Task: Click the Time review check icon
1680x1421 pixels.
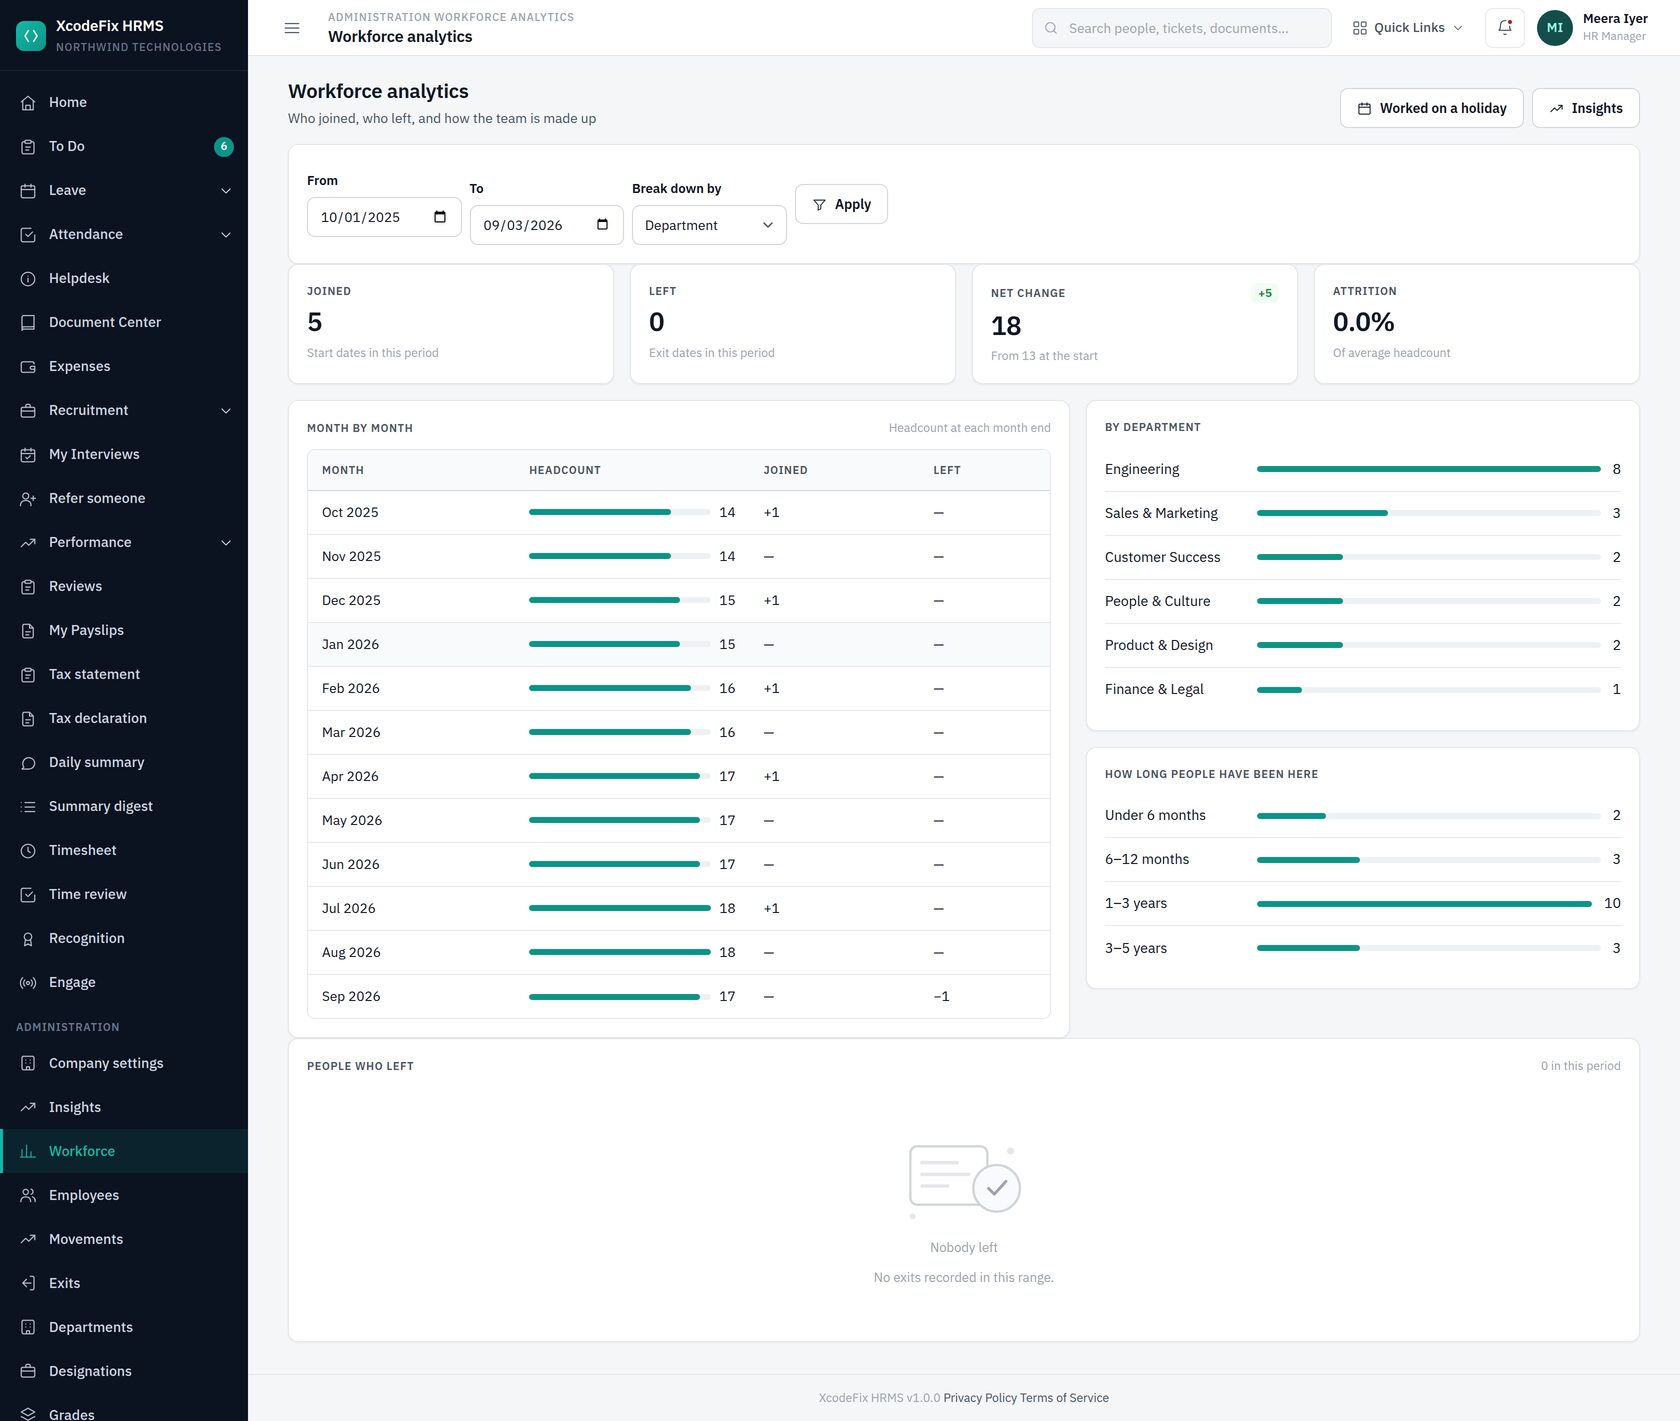Action: [28, 894]
